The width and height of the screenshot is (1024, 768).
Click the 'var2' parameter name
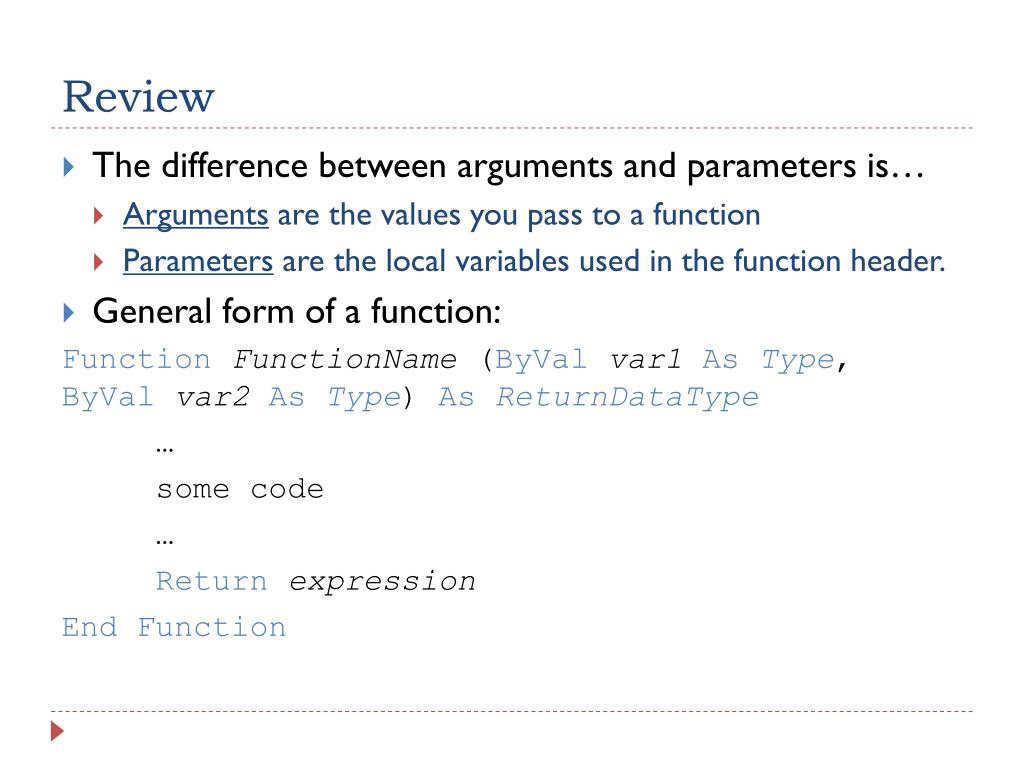(212, 397)
